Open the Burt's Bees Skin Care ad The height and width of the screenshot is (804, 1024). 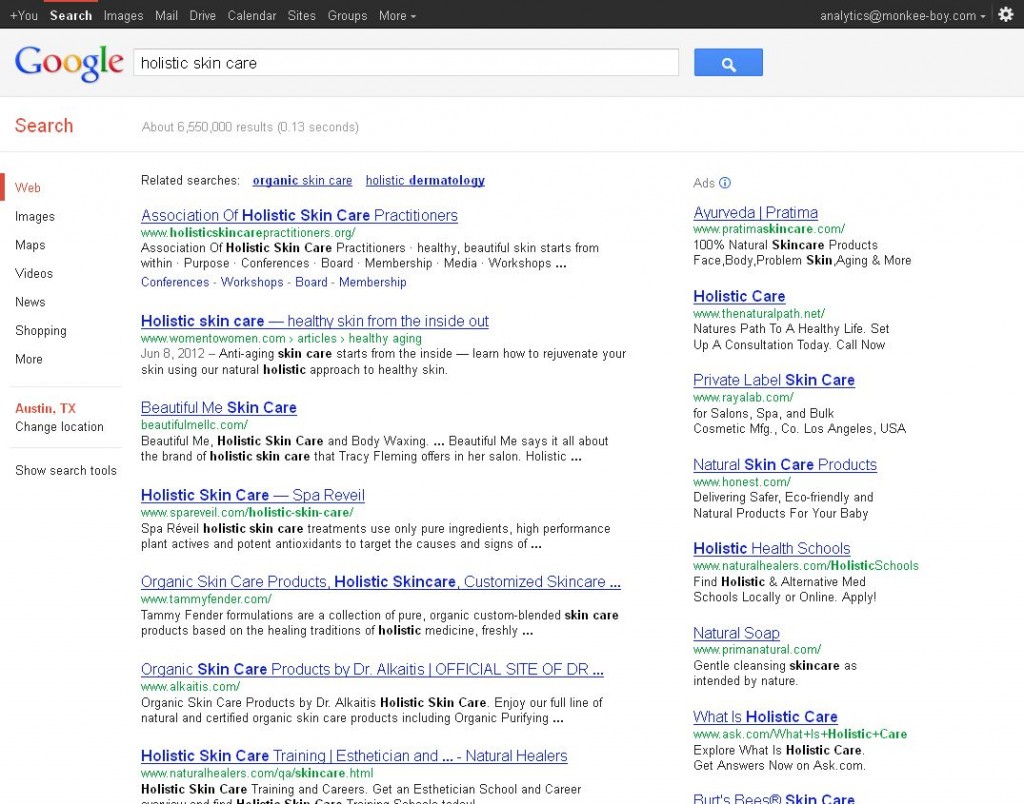[x=774, y=798]
